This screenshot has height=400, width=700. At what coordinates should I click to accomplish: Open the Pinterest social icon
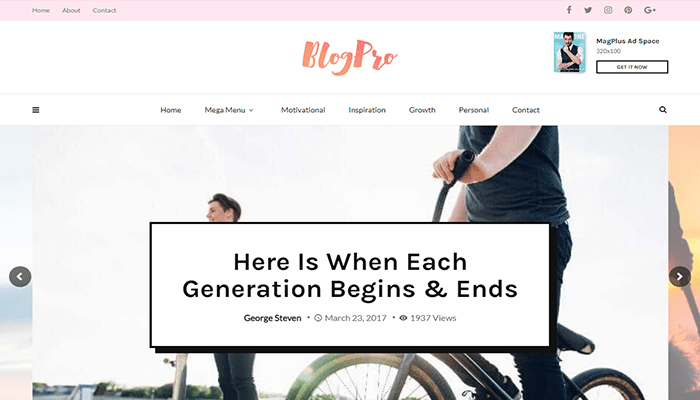coord(628,10)
